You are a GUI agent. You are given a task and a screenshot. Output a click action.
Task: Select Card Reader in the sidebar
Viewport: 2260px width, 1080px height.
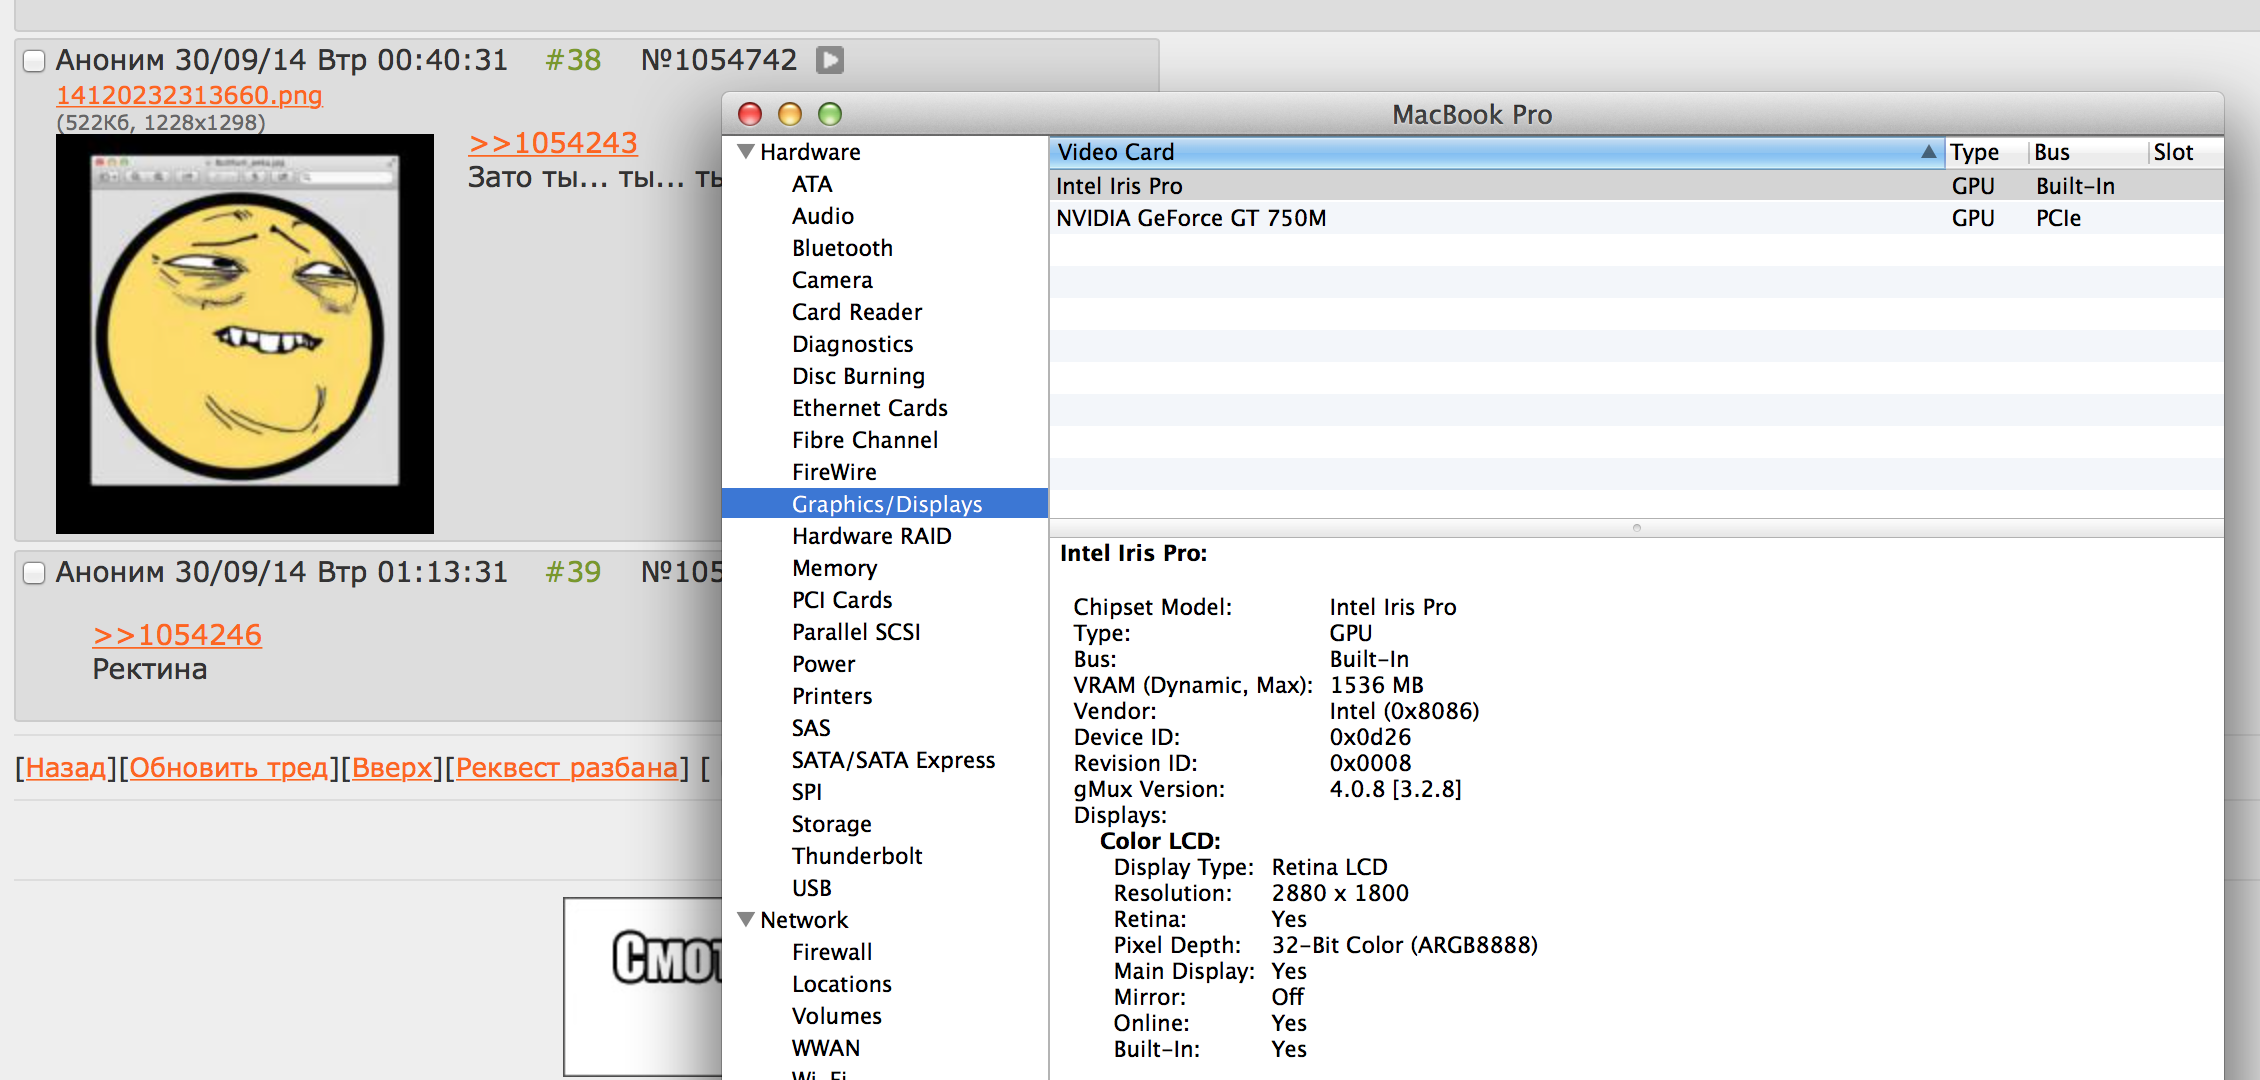point(857,312)
